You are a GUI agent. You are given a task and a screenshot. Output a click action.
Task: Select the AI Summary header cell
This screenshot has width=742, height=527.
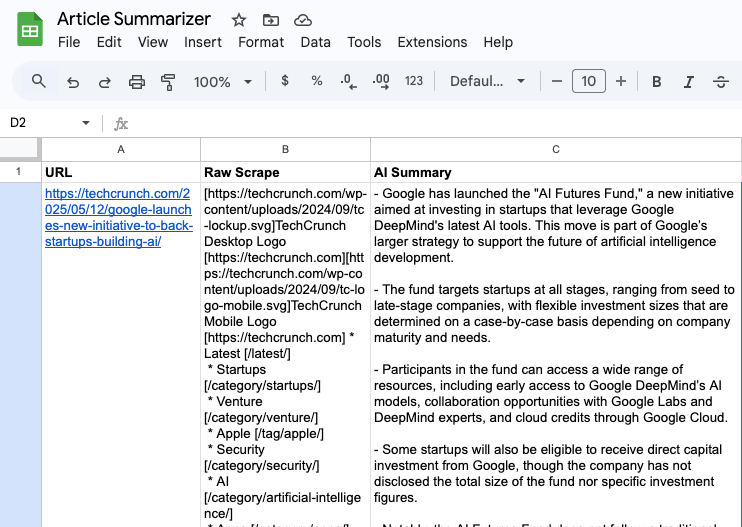[x=556, y=172]
